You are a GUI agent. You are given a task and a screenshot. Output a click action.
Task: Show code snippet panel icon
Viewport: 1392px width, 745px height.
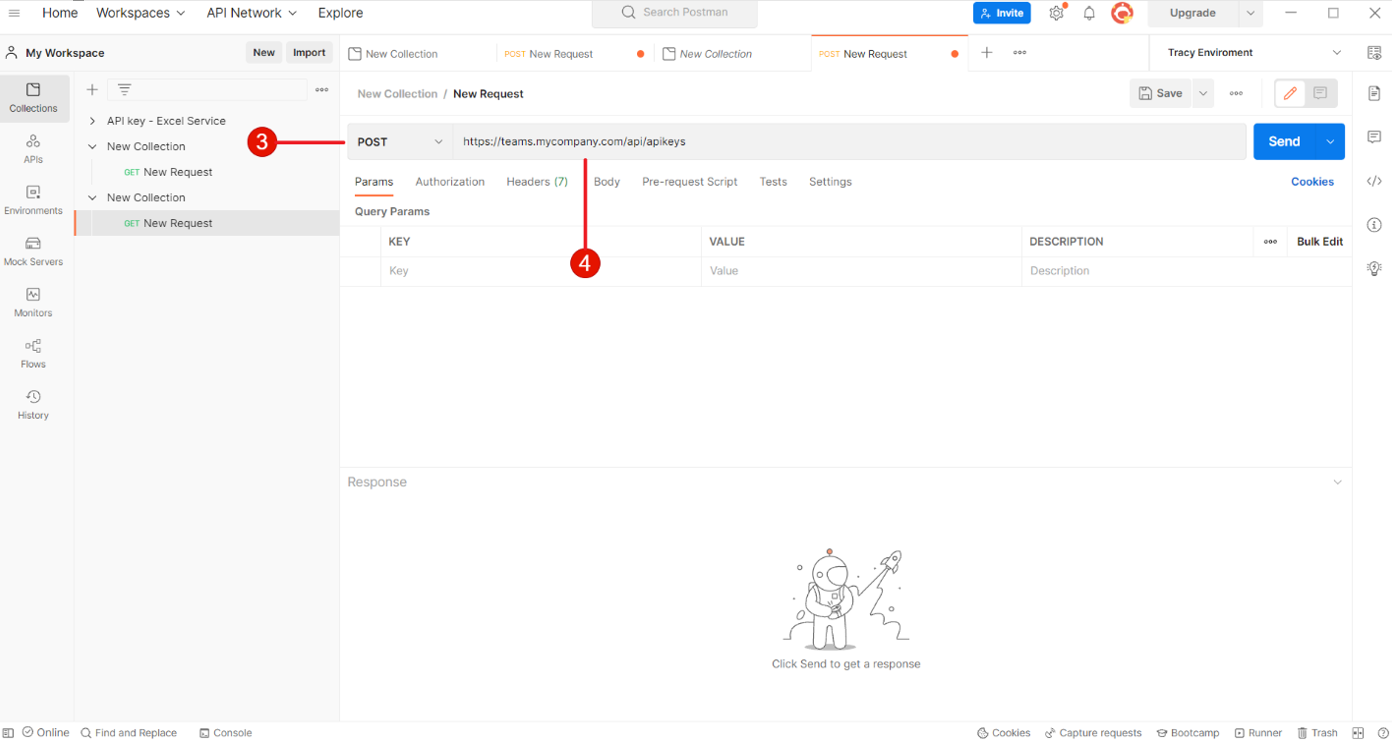(x=1374, y=181)
